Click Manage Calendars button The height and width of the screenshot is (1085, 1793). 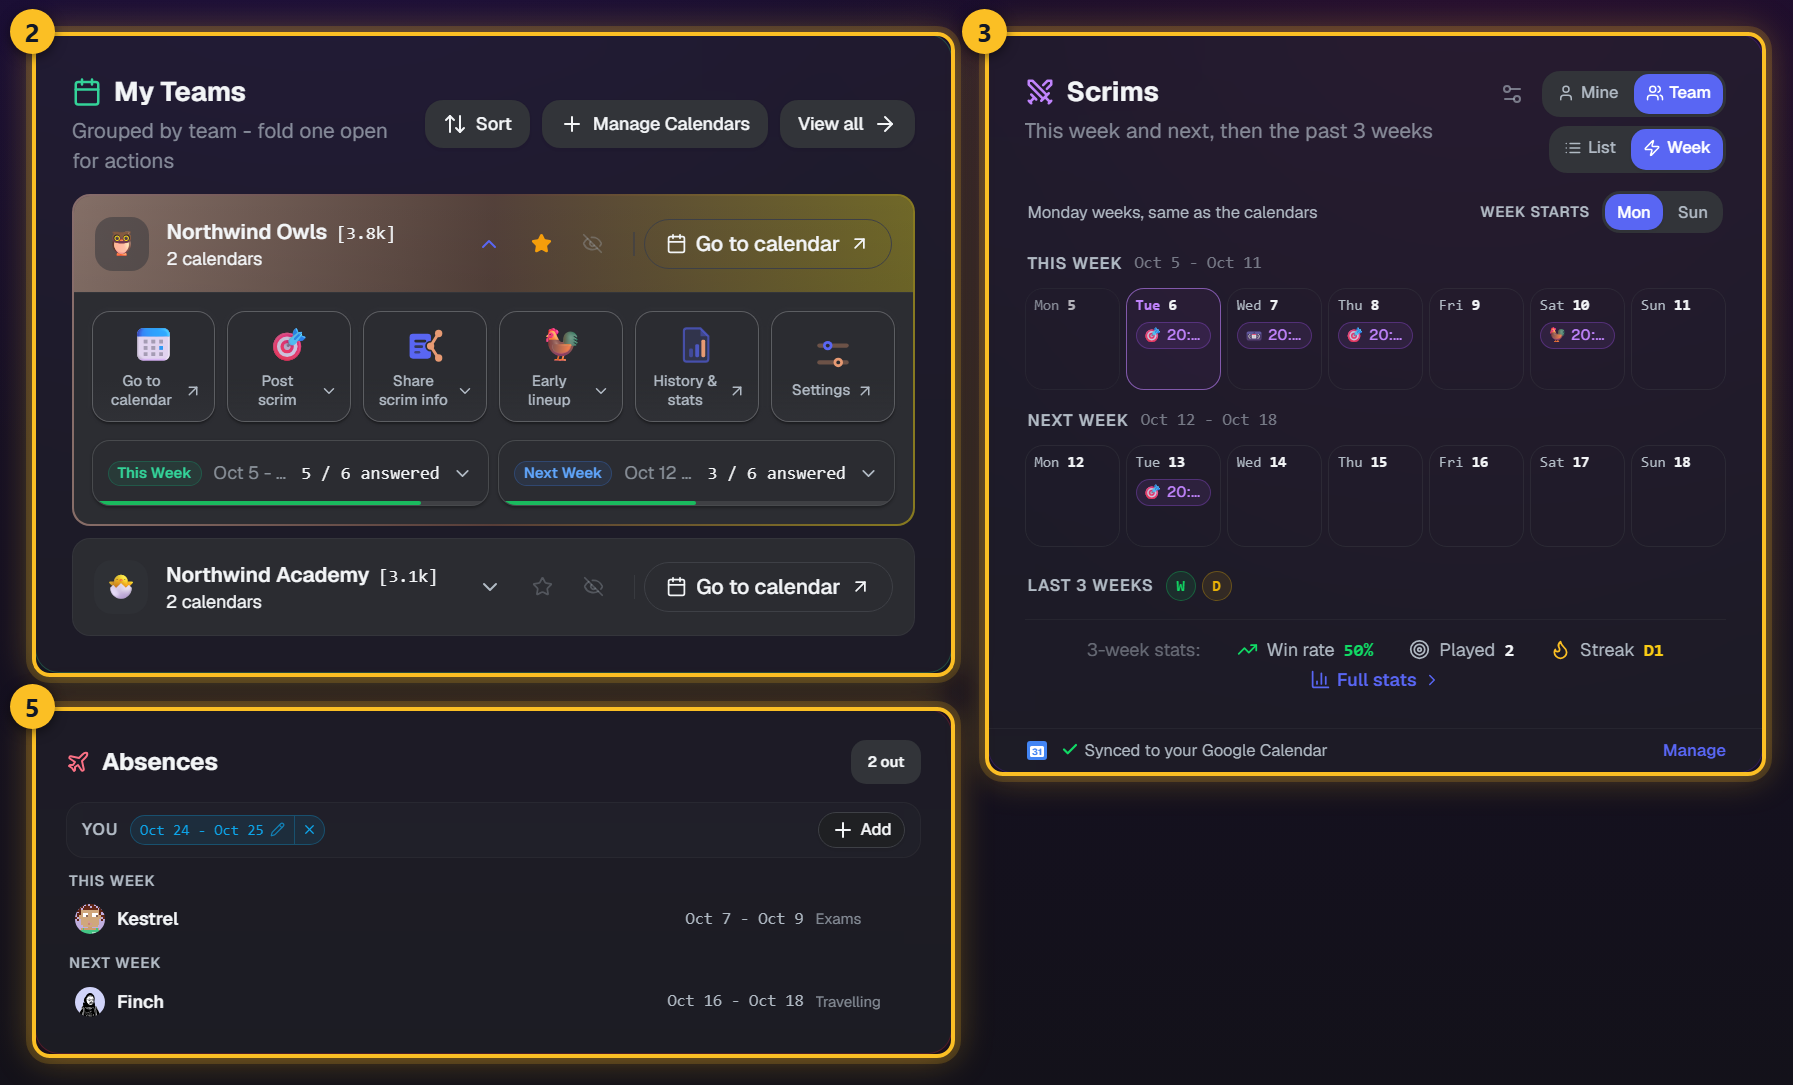point(655,124)
